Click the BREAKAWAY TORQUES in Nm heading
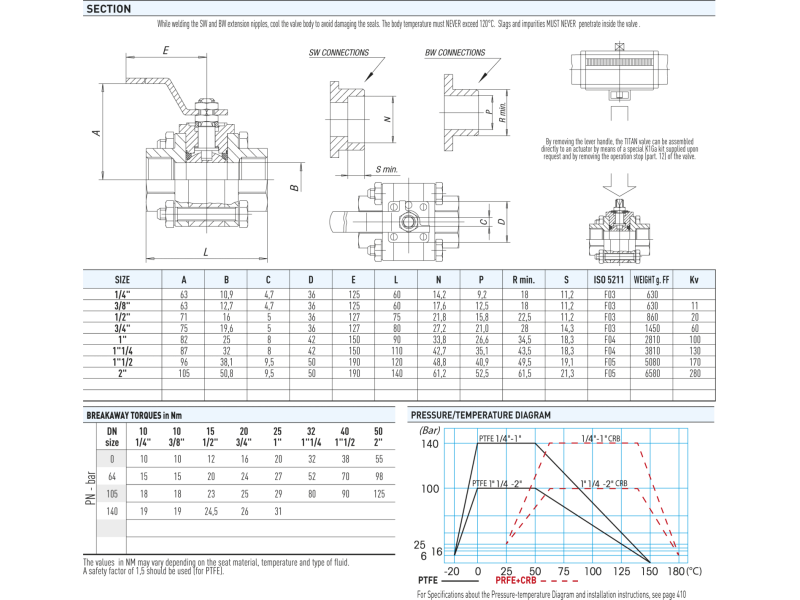800x600 pixels. tap(136, 414)
